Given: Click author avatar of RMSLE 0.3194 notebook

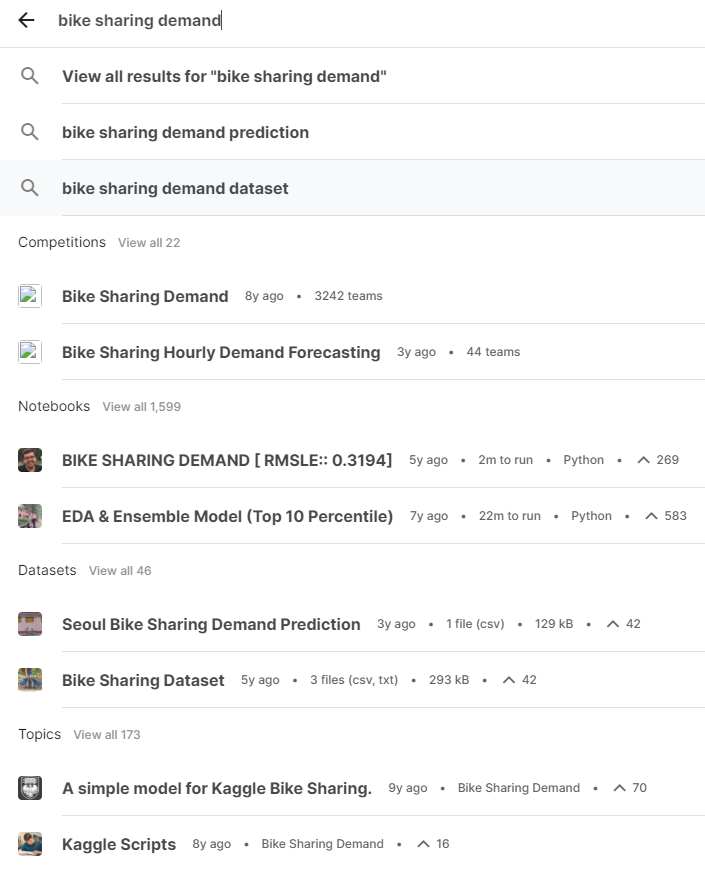Looking at the screenshot, I should point(30,460).
